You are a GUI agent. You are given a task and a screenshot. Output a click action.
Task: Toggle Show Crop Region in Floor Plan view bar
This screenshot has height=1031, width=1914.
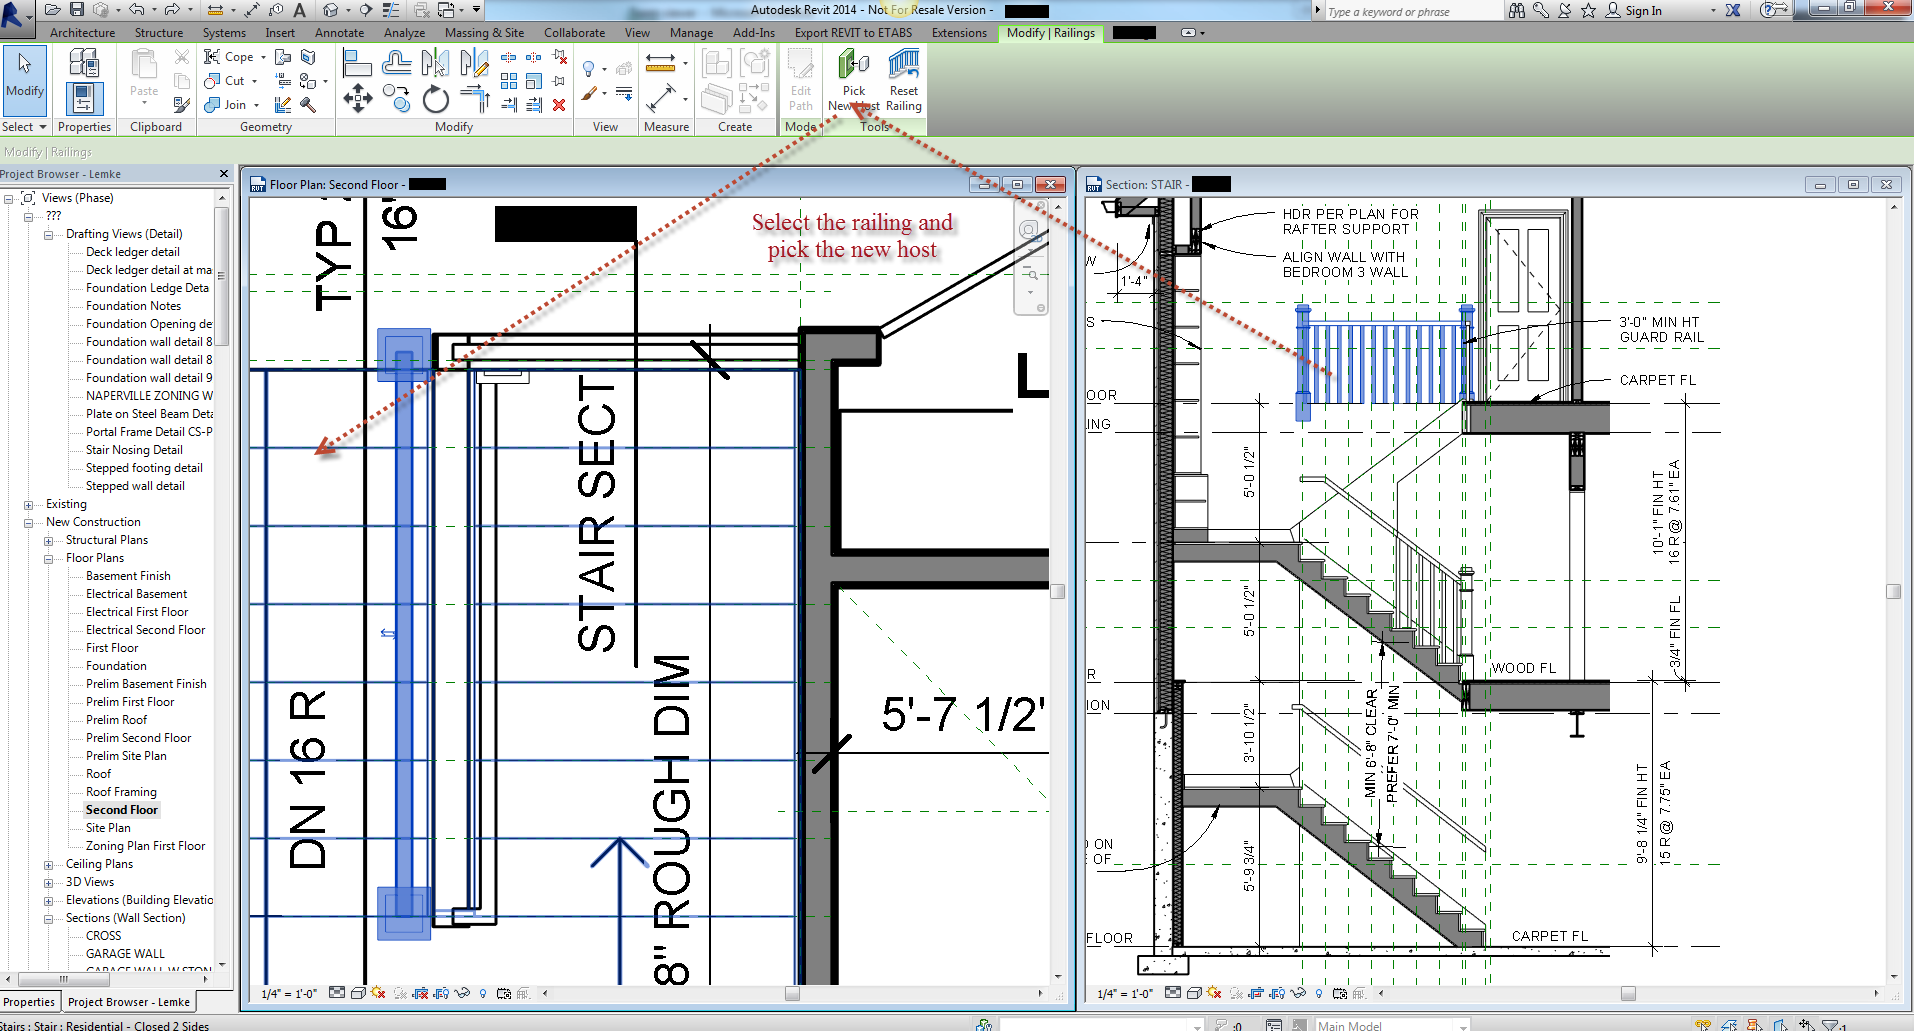[x=441, y=993]
